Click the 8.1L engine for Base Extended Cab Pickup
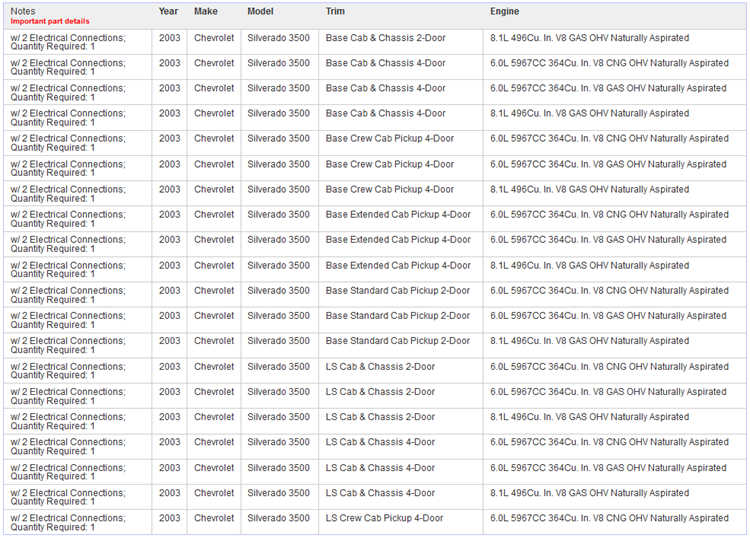The height and width of the screenshot is (538, 750). pos(589,265)
